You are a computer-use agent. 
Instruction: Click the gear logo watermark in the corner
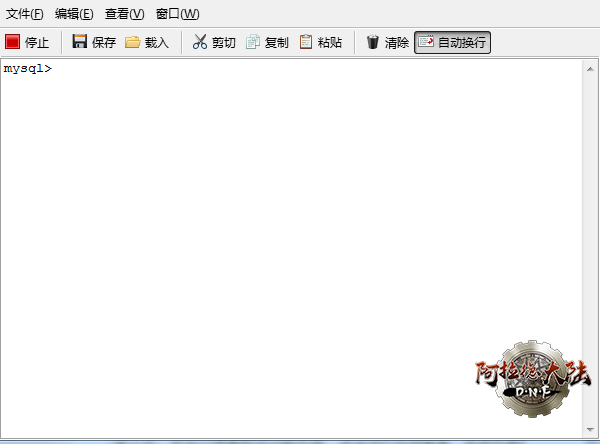(530, 381)
